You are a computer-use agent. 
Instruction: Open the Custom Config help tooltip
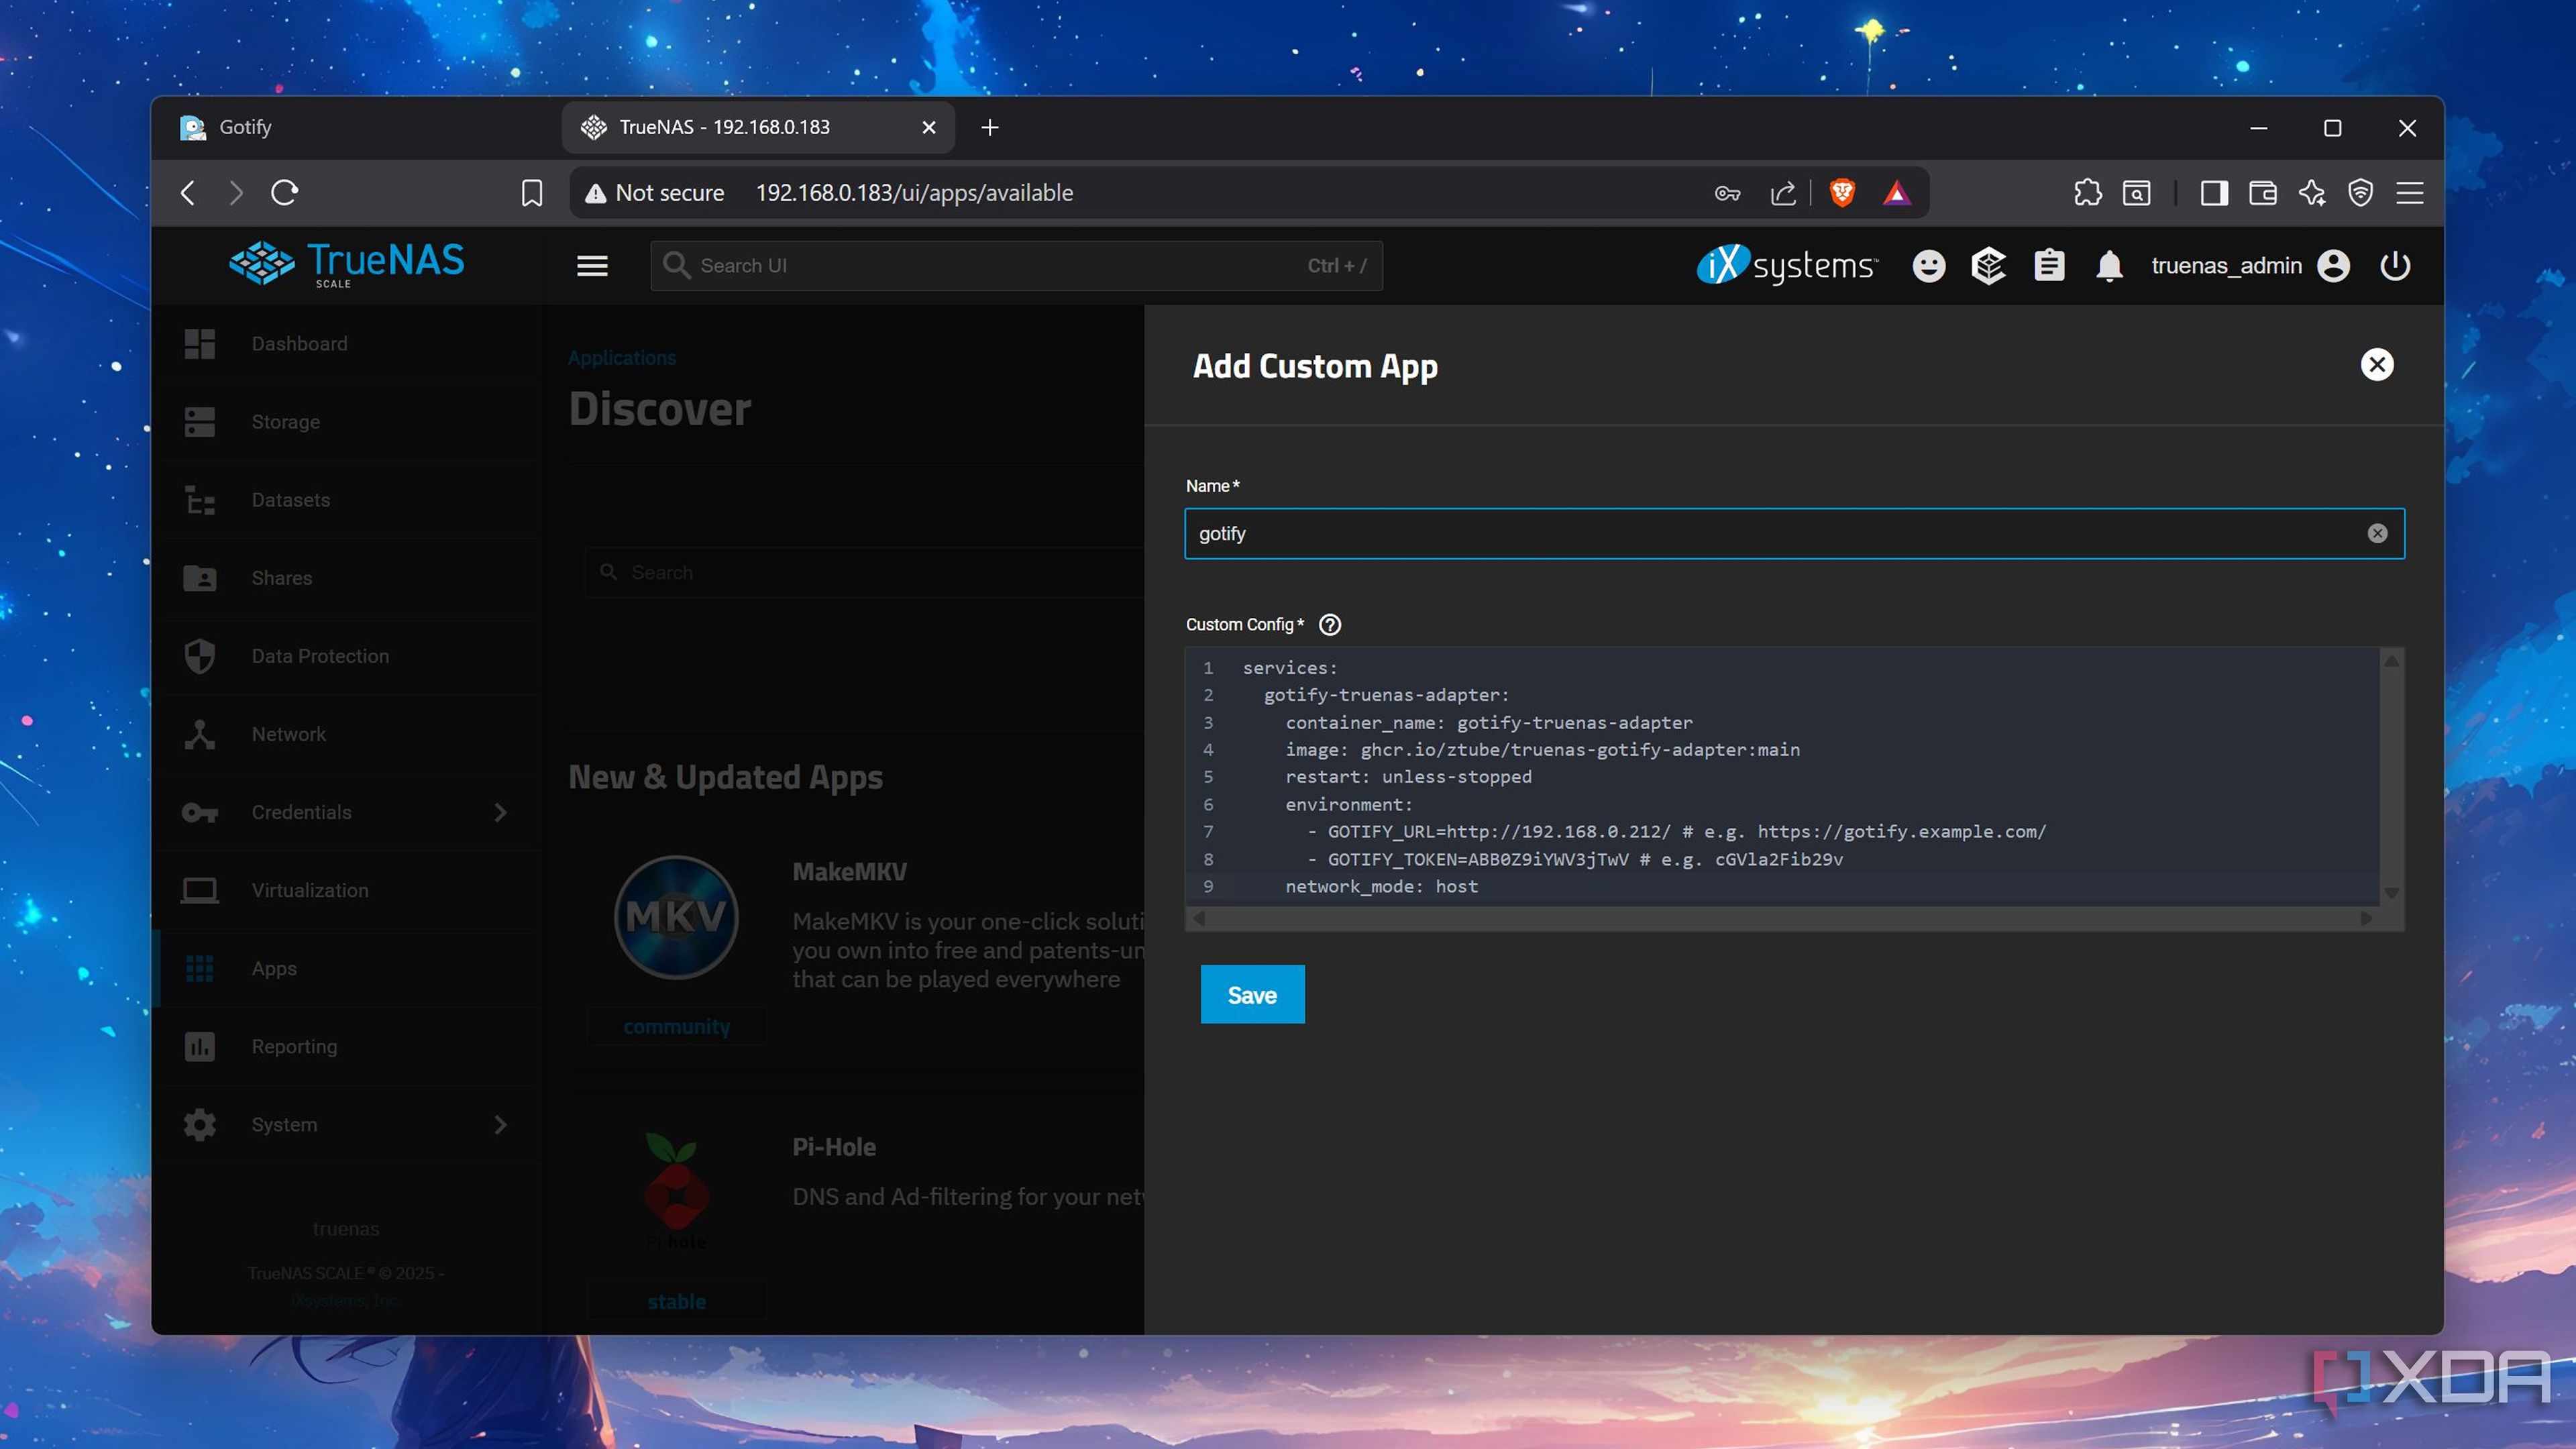1330,625
